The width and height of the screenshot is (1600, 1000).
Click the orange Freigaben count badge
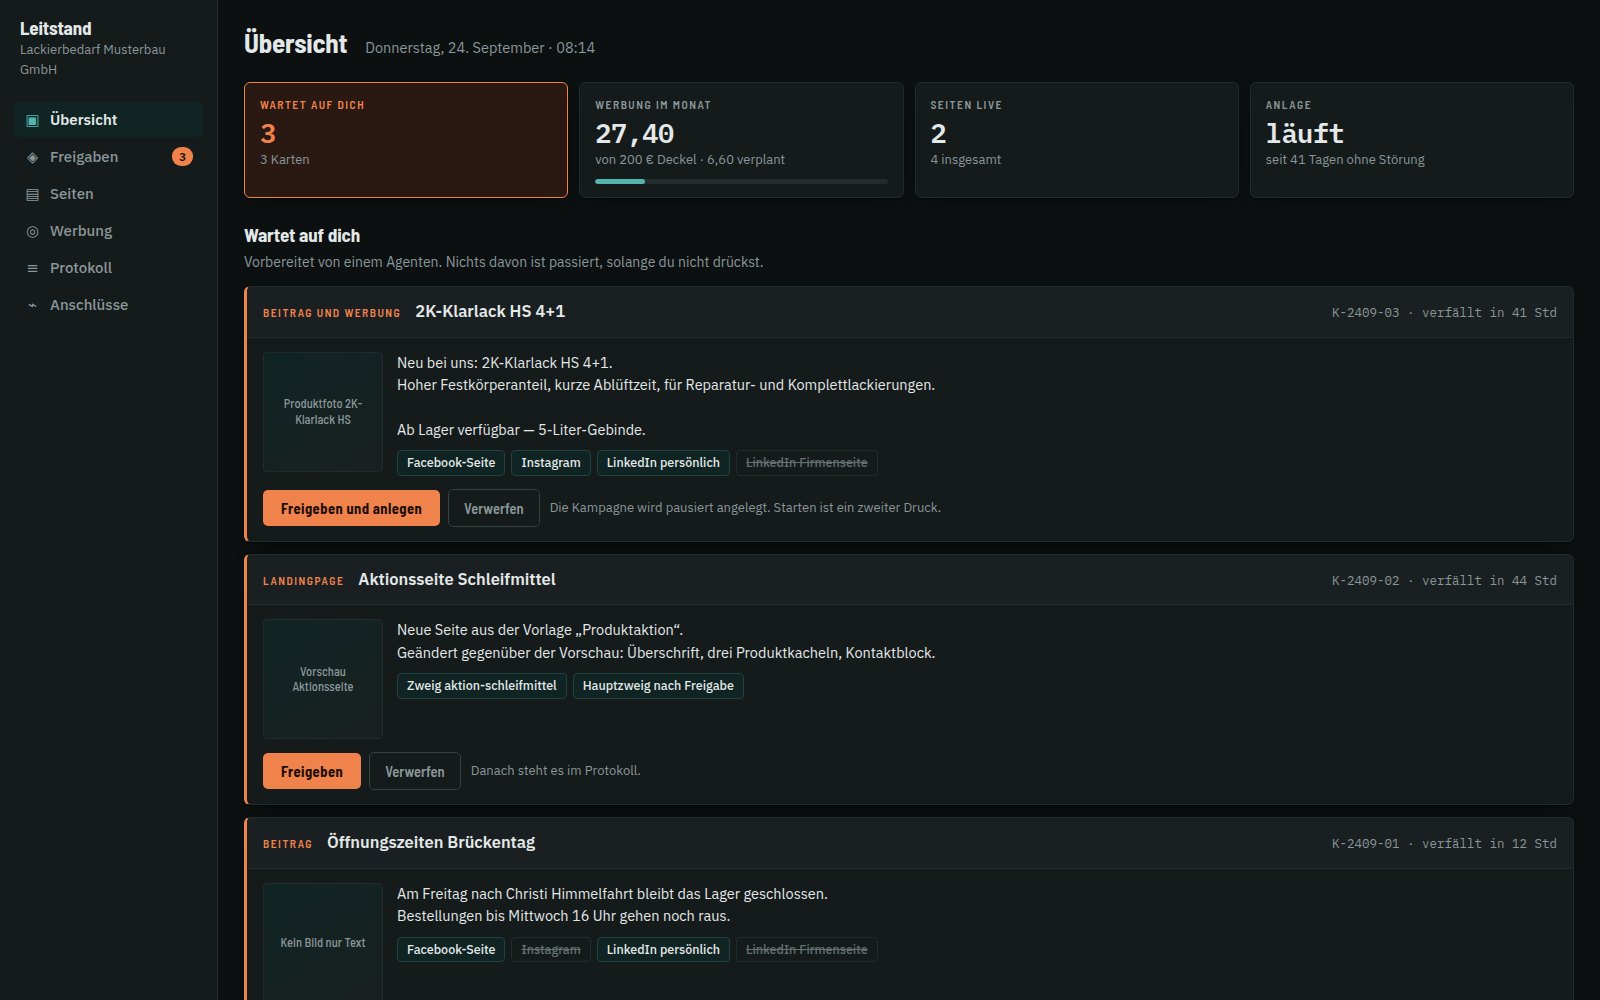(x=182, y=157)
